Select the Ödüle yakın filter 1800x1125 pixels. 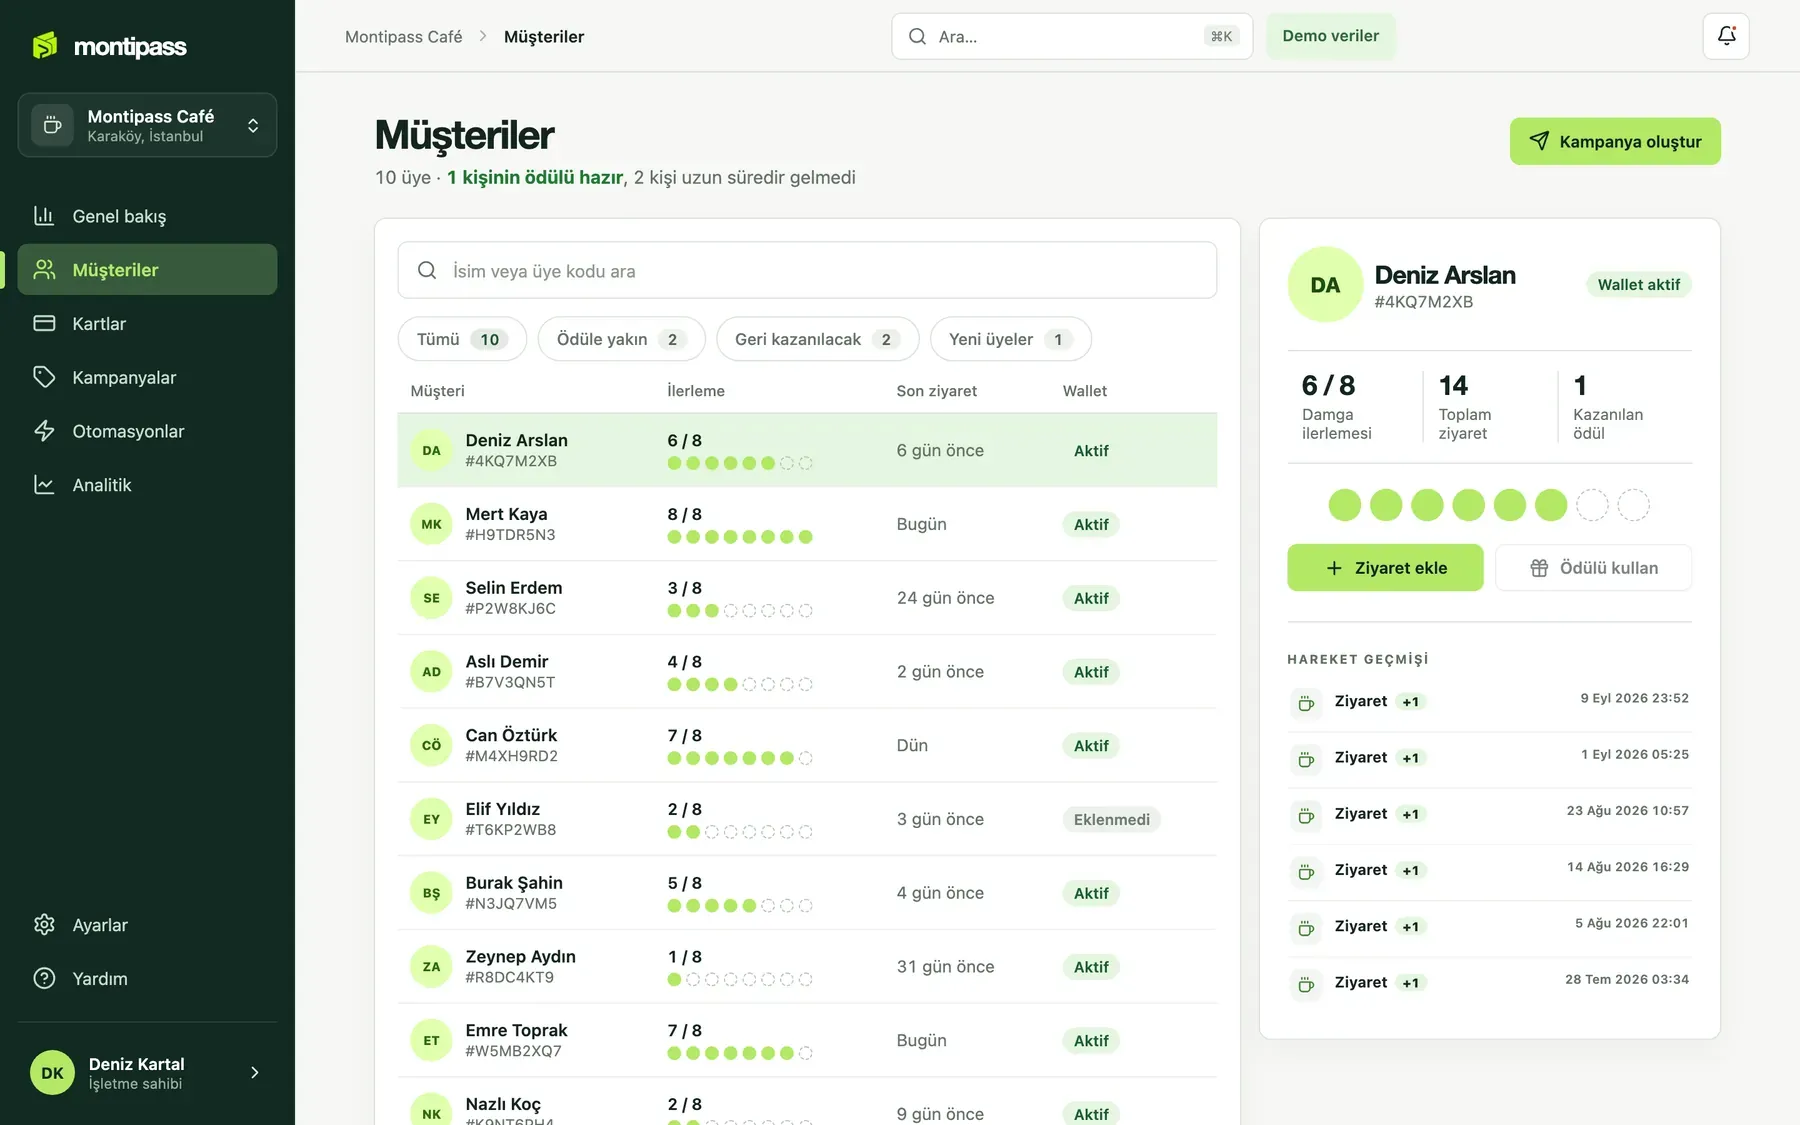[x=621, y=339]
